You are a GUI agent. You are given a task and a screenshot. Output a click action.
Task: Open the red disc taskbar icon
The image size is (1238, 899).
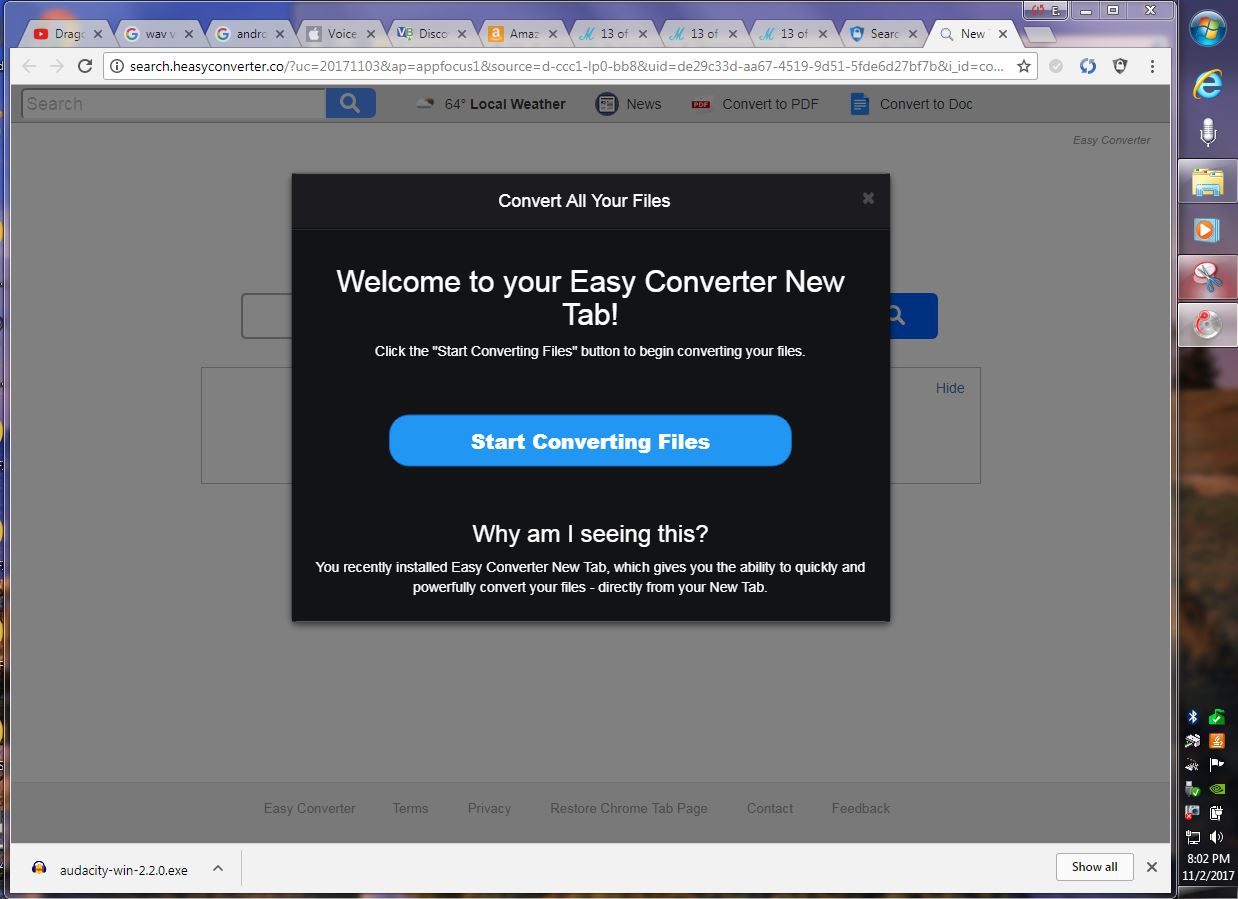(x=1208, y=325)
